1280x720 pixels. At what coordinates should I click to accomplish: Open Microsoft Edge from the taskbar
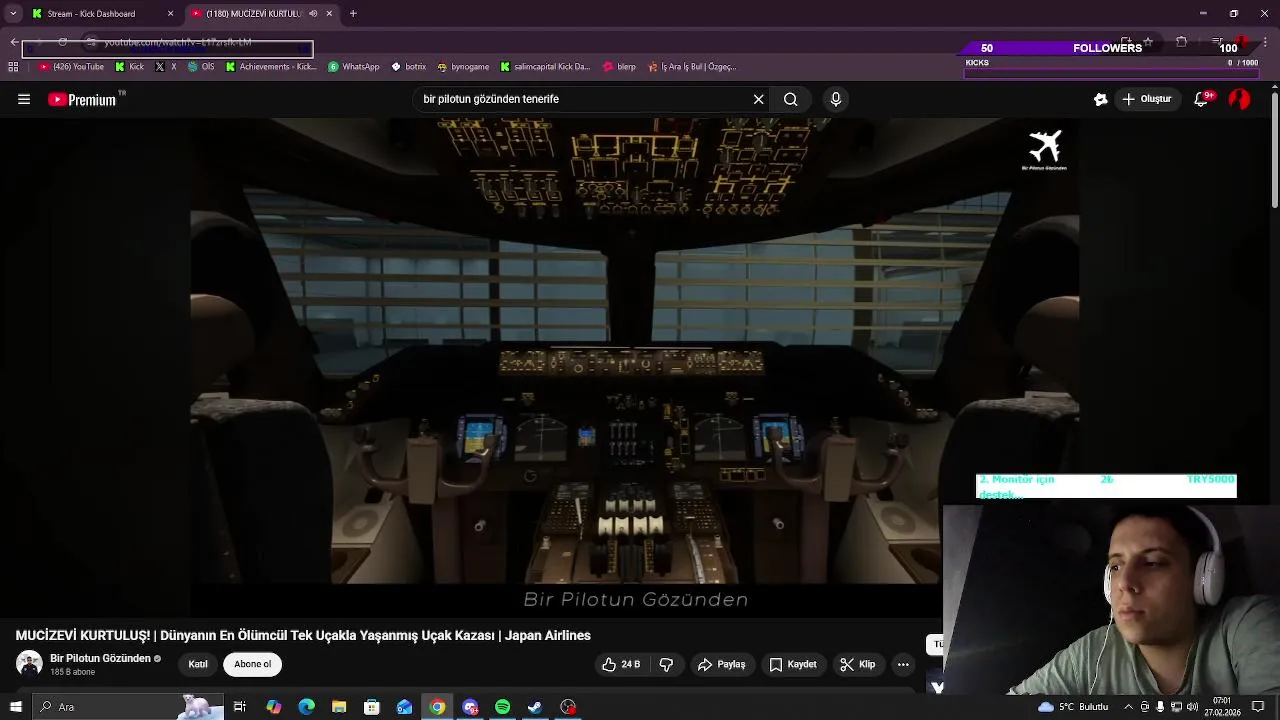pyautogui.click(x=306, y=707)
